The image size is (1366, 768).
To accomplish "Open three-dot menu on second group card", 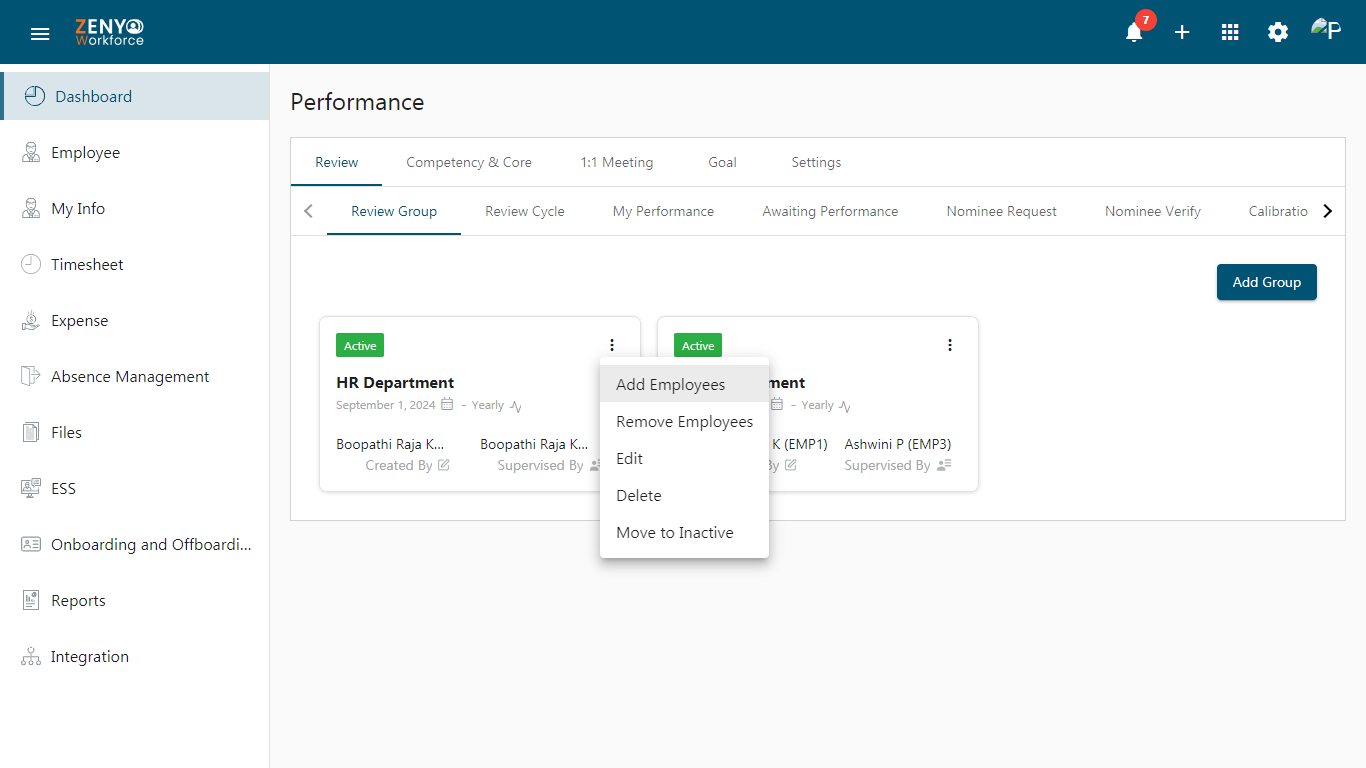I will [x=950, y=345].
